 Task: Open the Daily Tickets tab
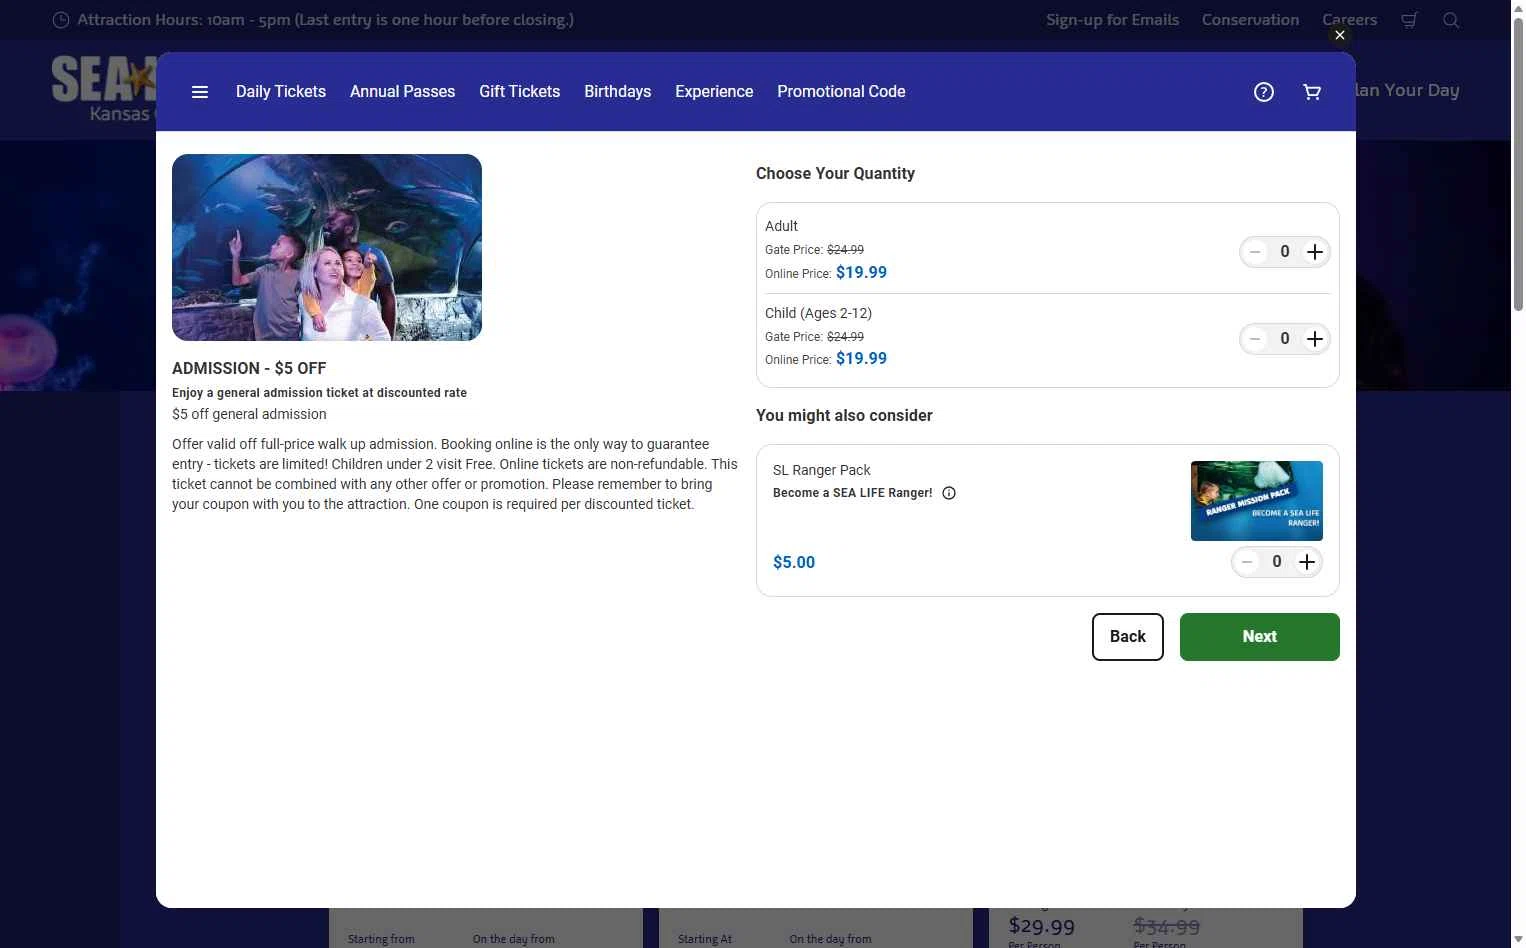click(x=281, y=91)
